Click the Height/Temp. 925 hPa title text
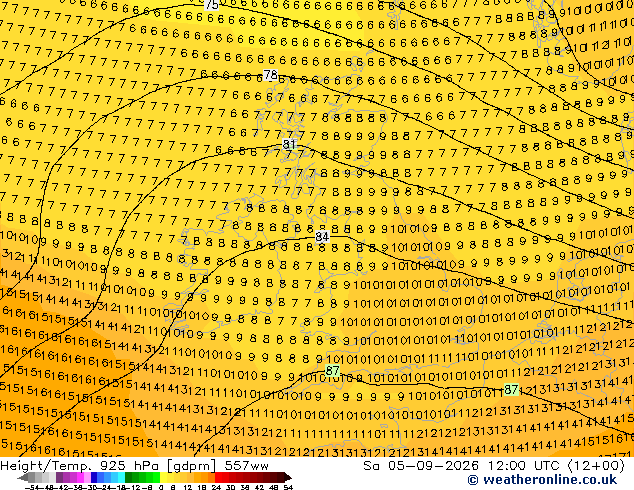This screenshot has width=634, height=490. click(x=82, y=466)
